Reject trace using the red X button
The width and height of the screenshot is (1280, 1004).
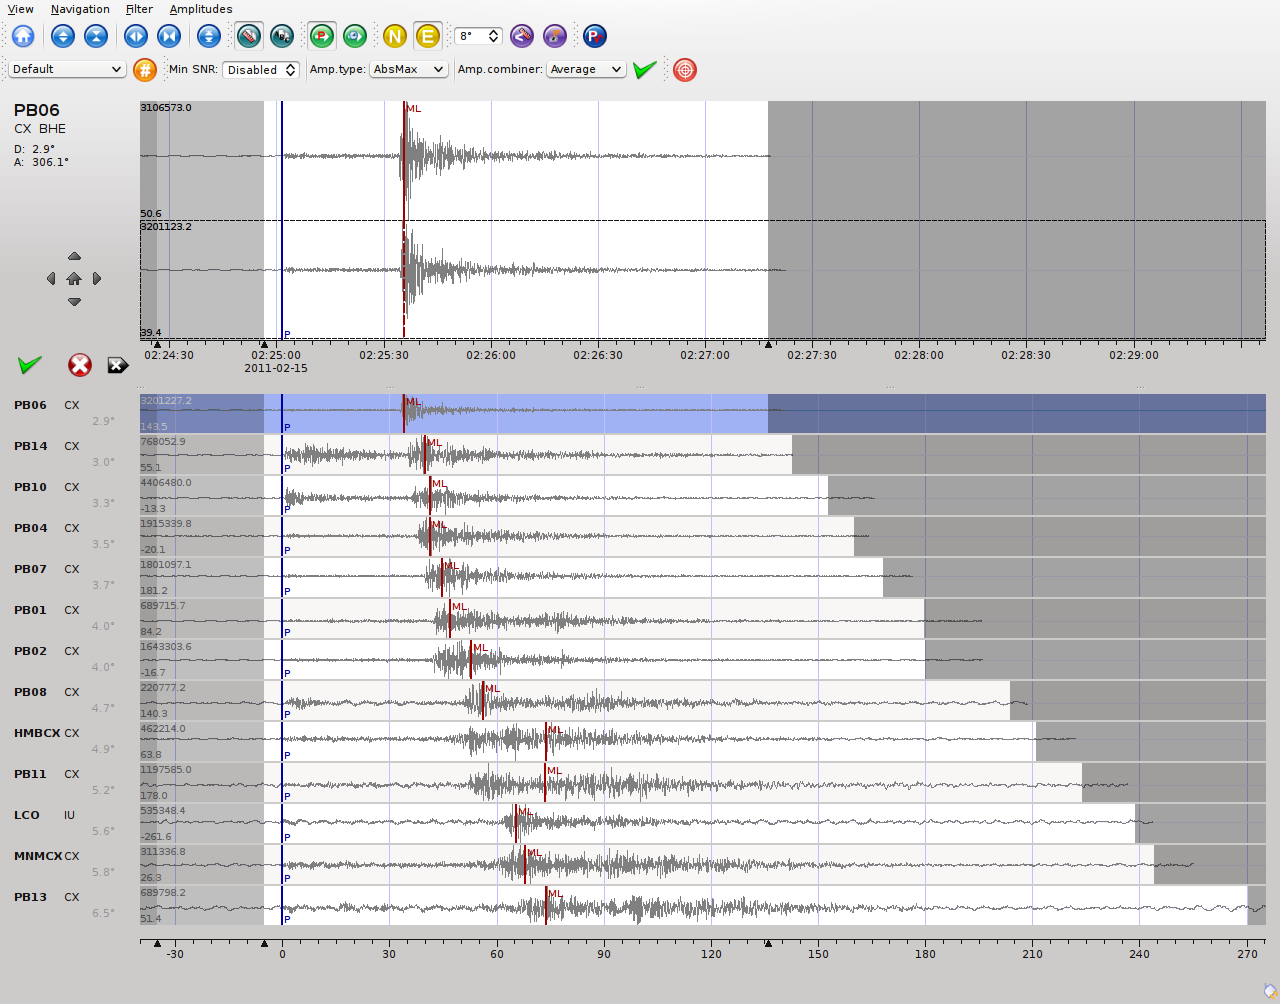click(79, 364)
